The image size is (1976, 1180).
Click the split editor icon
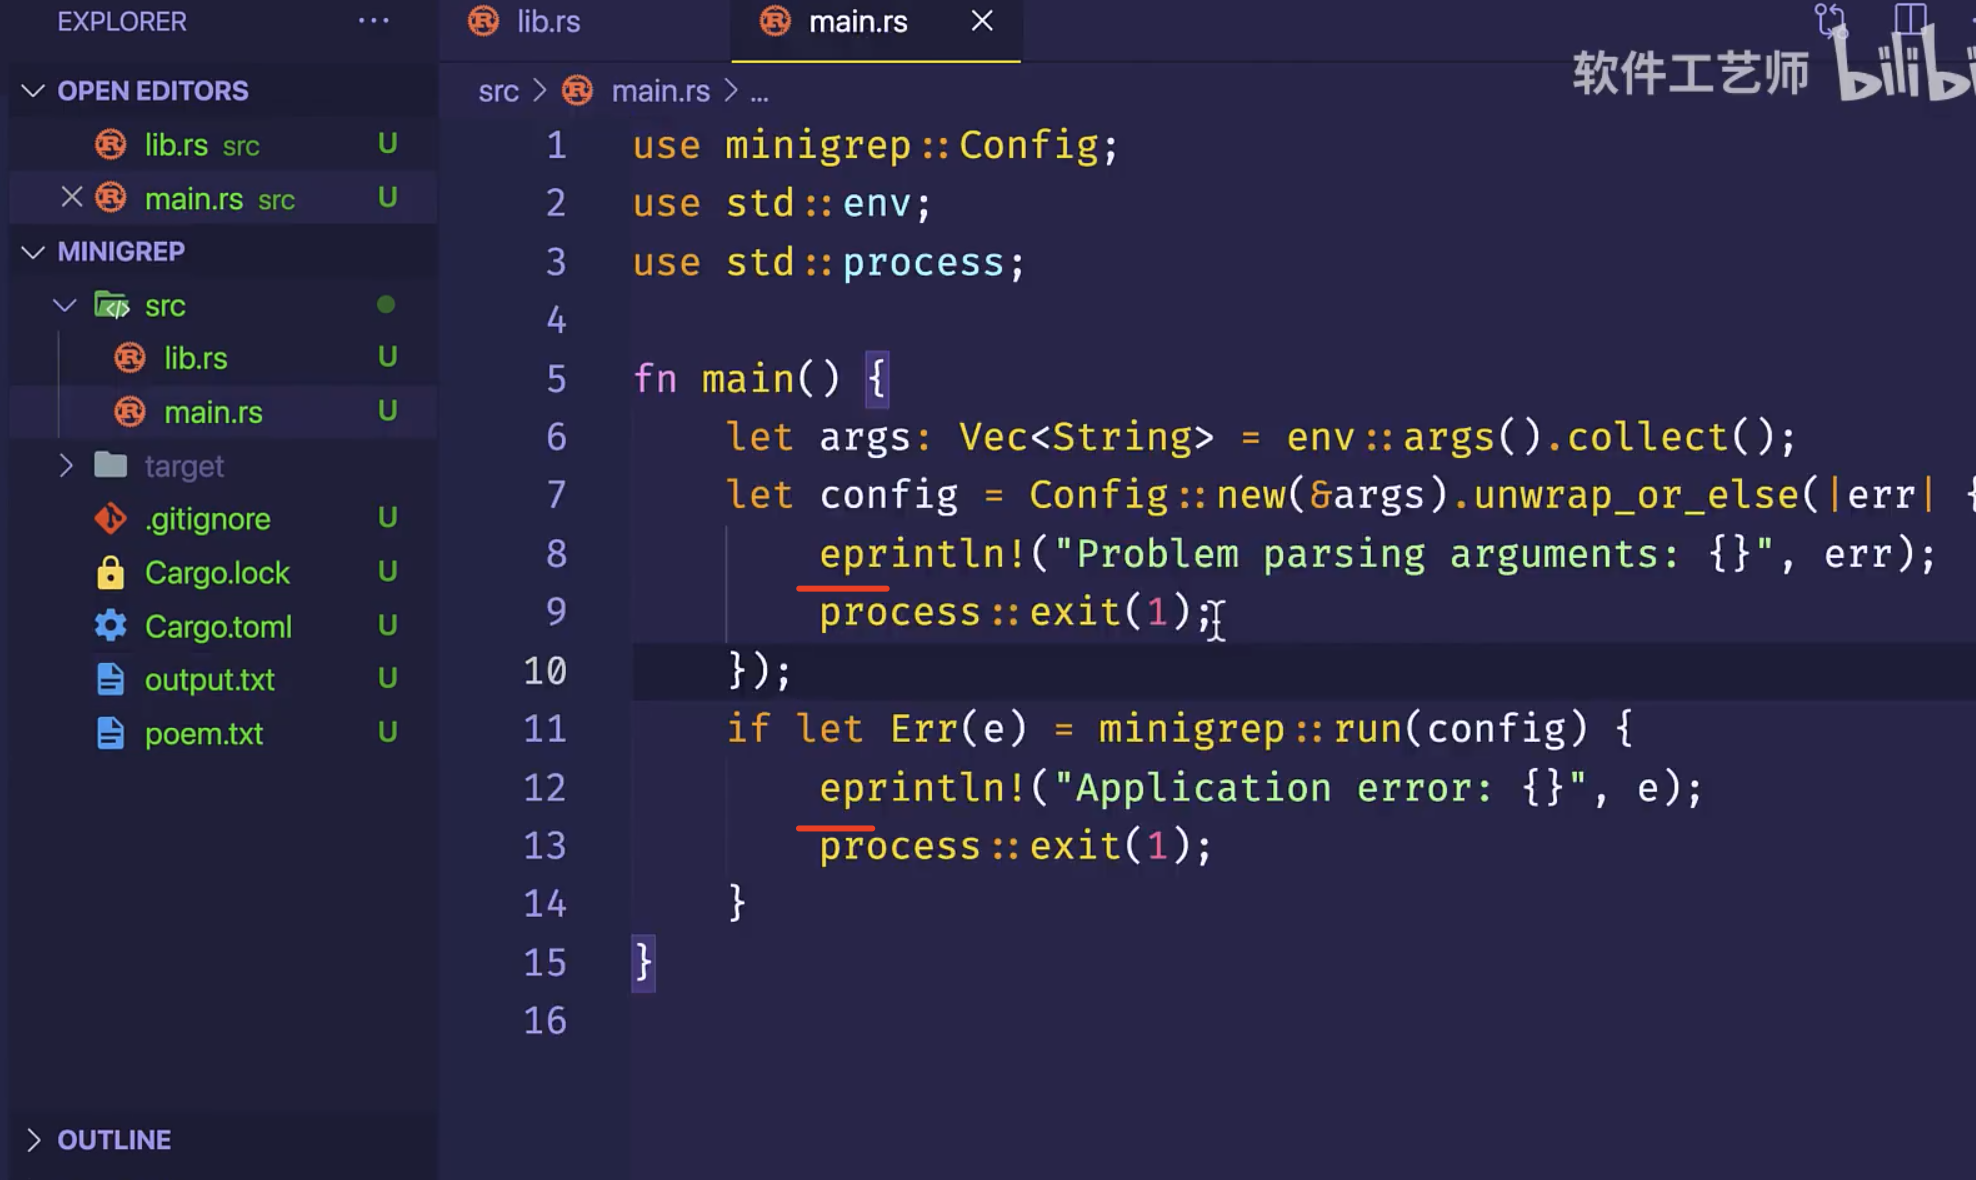click(x=1909, y=19)
